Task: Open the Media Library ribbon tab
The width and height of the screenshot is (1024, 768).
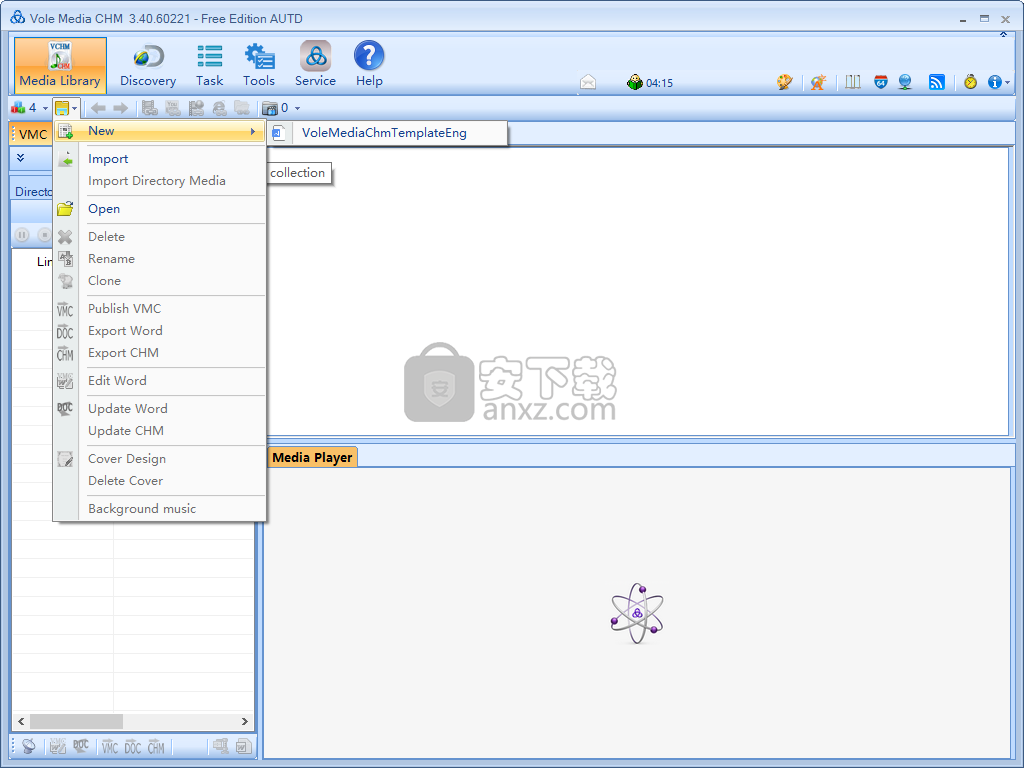Action: pos(60,65)
